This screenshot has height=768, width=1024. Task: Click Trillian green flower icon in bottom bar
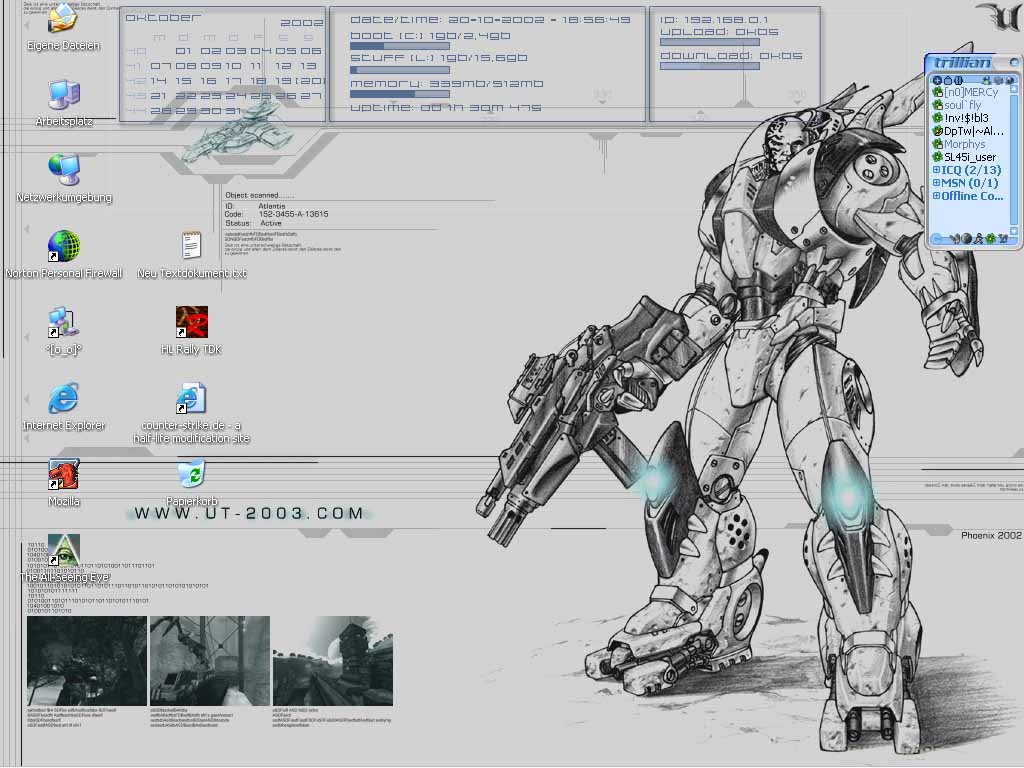click(x=991, y=239)
